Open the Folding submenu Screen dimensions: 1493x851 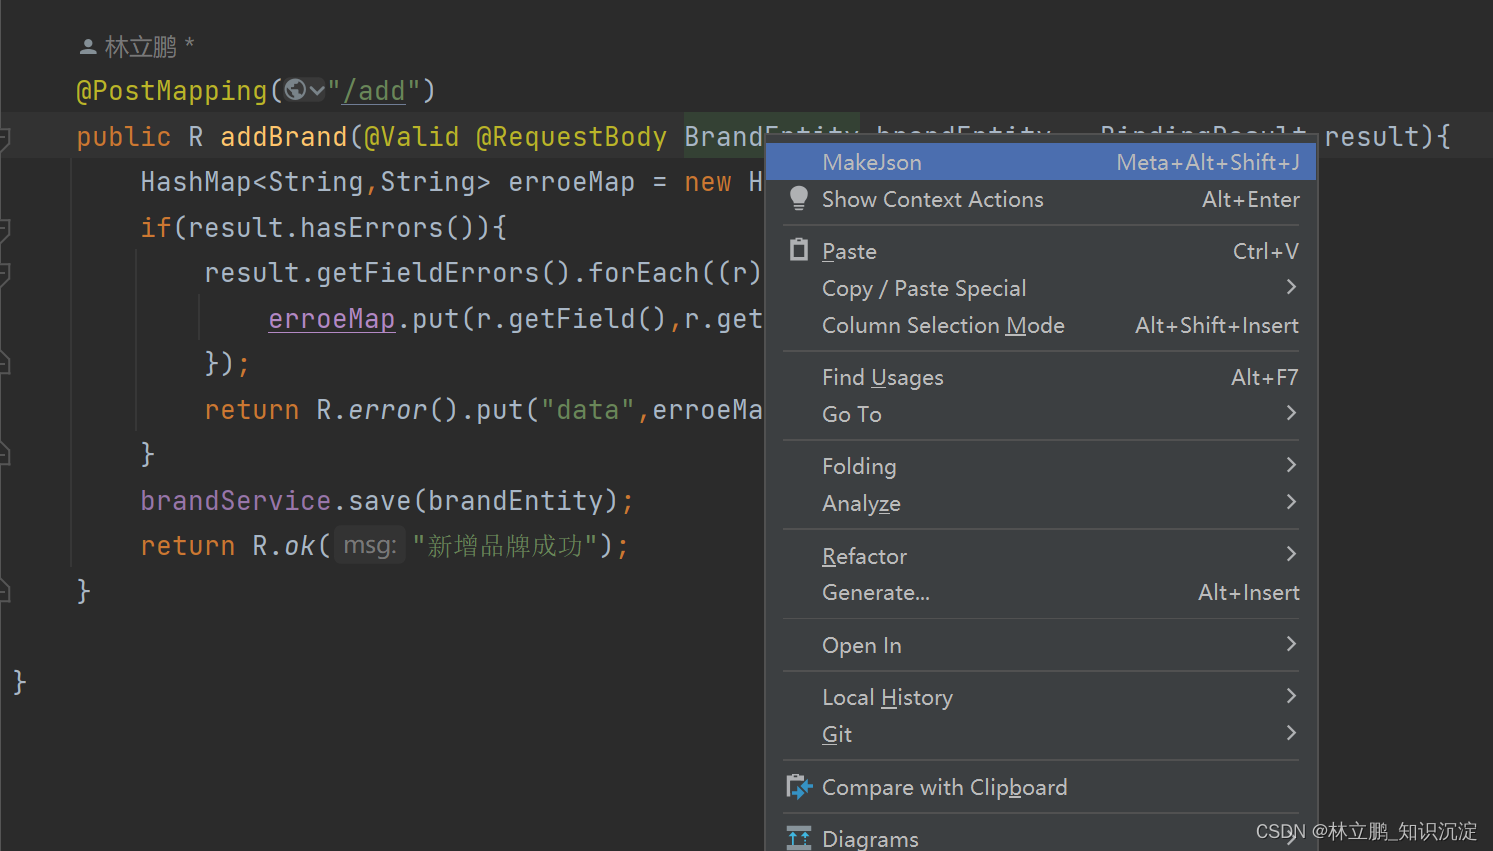coord(1040,466)
